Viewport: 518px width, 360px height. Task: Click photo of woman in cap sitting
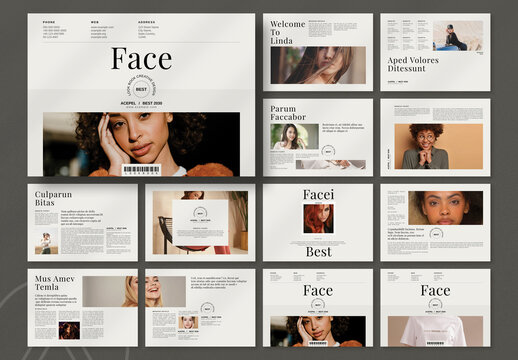pyautogui.click(x=458, y=36)
